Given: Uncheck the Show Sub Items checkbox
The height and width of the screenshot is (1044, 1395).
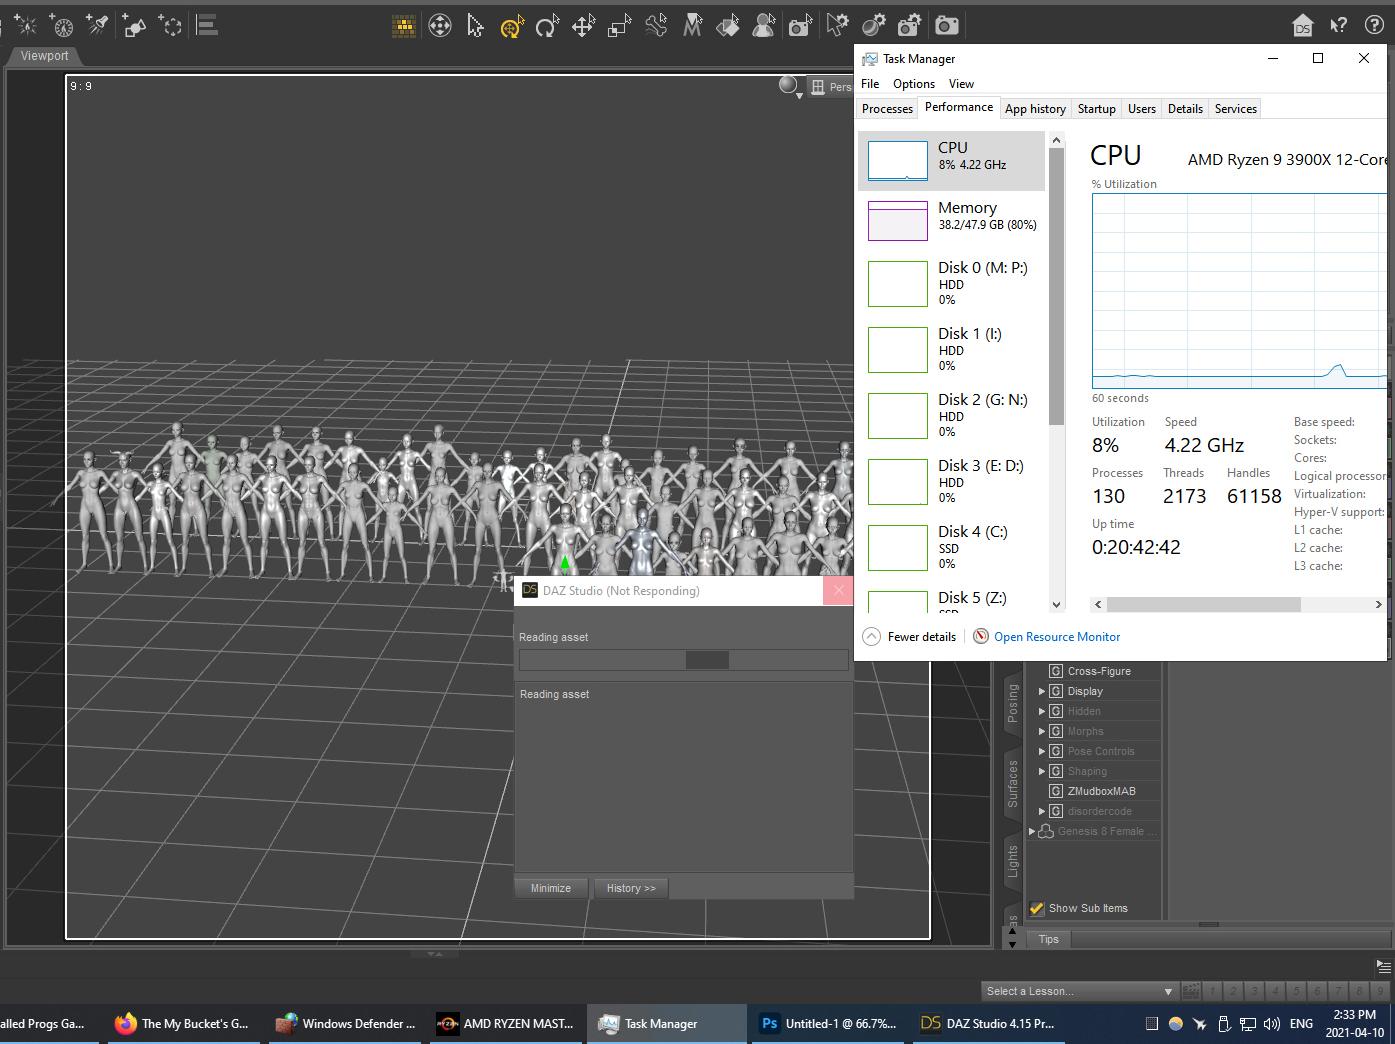Looking at the screenshot, I should coord(1037,908).
